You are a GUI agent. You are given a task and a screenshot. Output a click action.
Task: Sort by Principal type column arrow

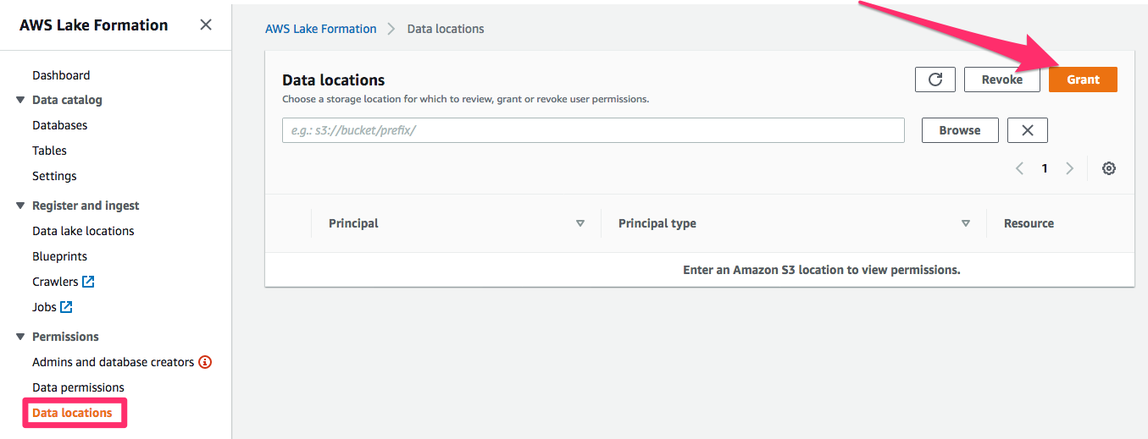pos(965,224)
